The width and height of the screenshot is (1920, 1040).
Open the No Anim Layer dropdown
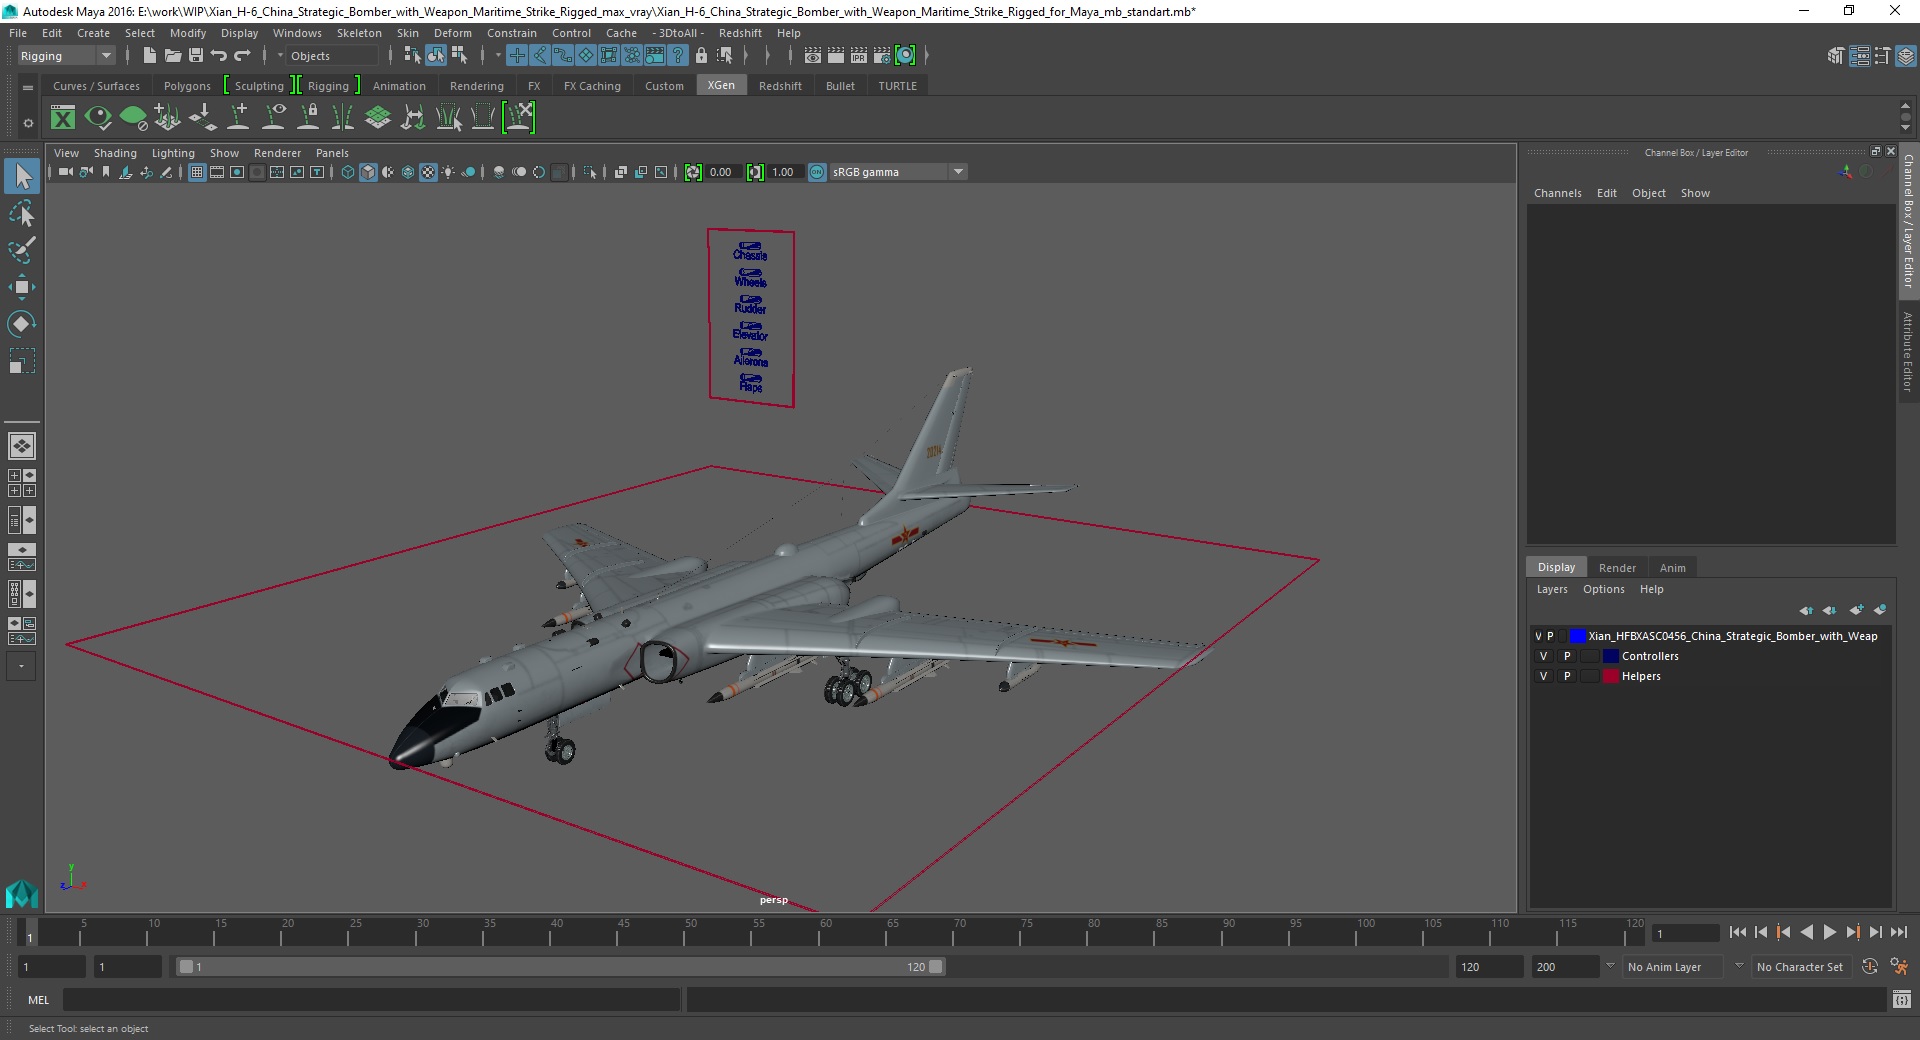[x=1673, y=967]
